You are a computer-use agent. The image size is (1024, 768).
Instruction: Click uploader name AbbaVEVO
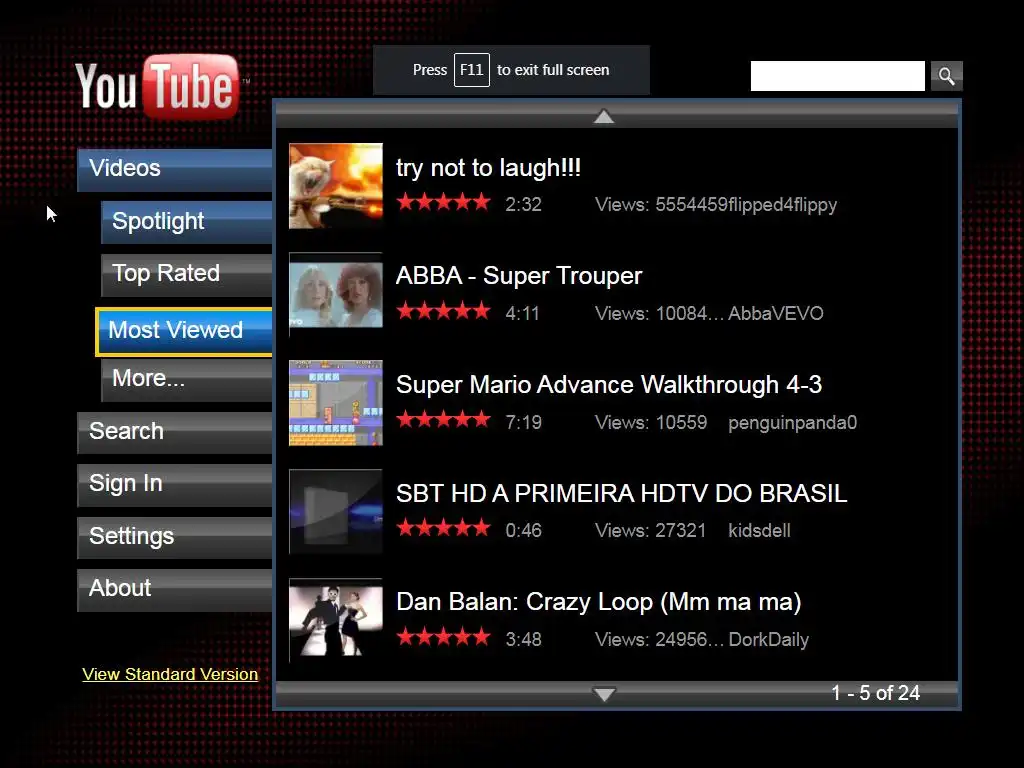(x=776, y=313)
